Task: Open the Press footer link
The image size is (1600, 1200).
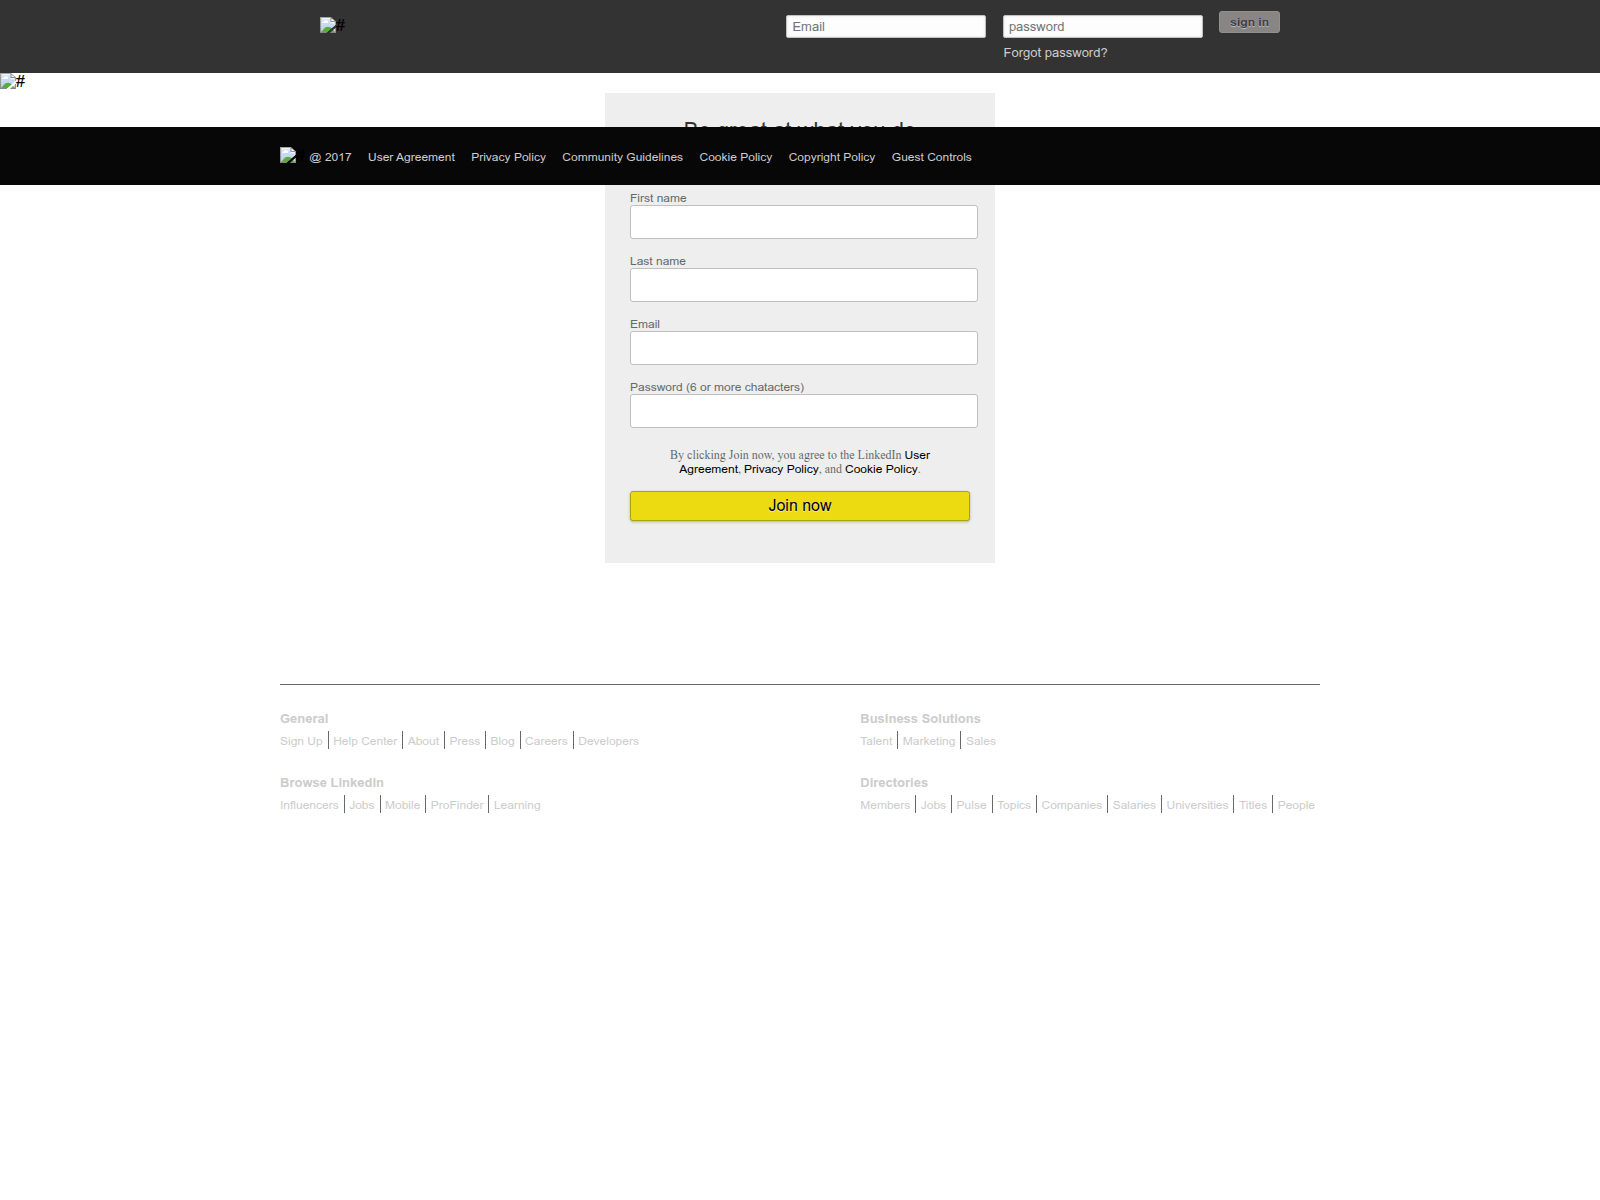Action: [x=464, y=741]
